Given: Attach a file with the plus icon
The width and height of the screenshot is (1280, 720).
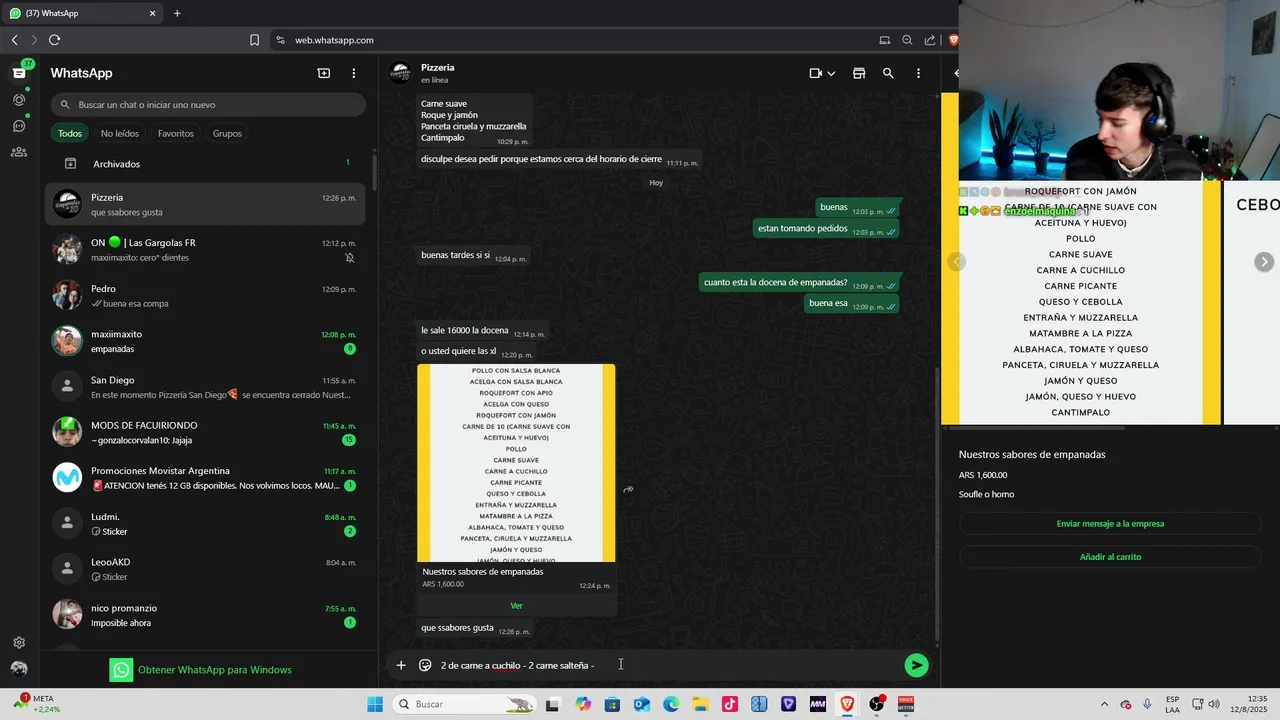Looking at the screenshot, I should pyautogui.click(x=401, y=665).
